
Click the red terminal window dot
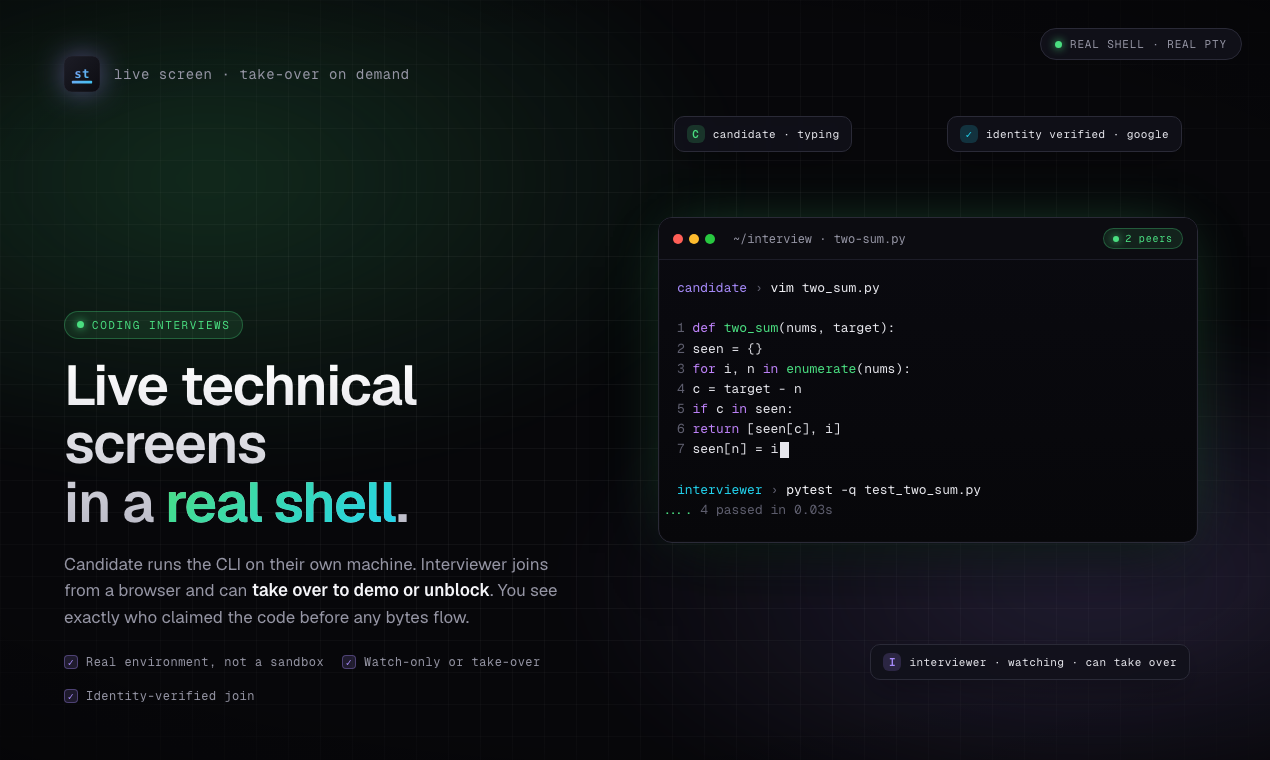678,239
